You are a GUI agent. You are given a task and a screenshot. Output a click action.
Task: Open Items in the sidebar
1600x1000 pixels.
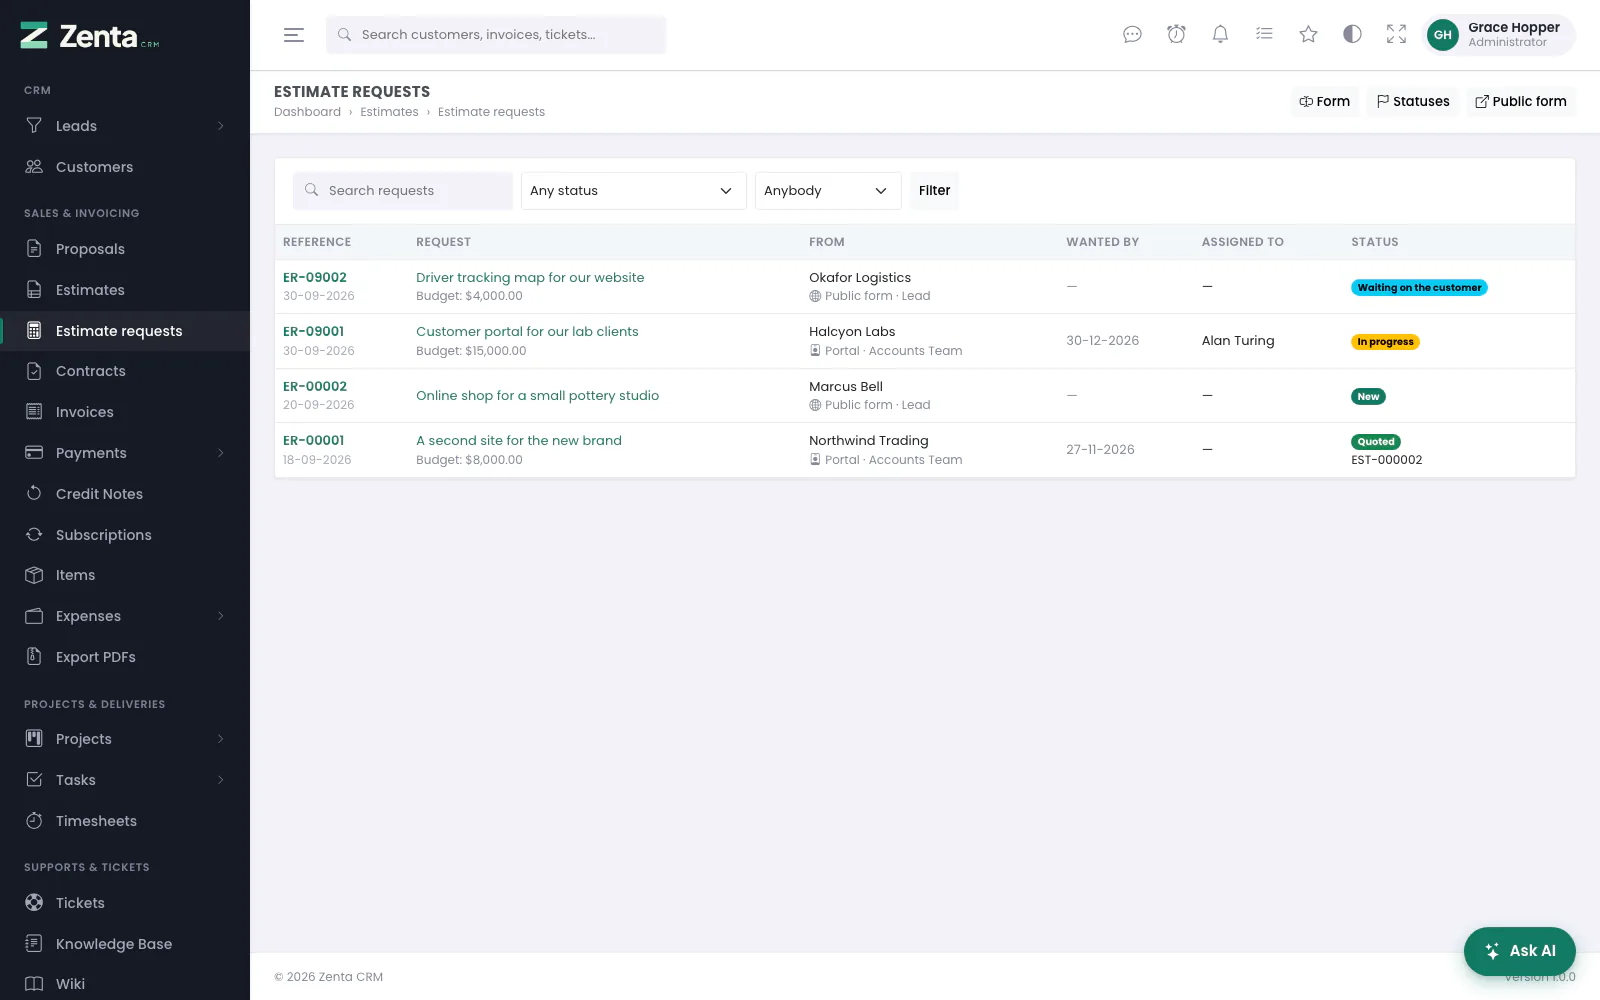pyautogui.click(x=125, y=575)
